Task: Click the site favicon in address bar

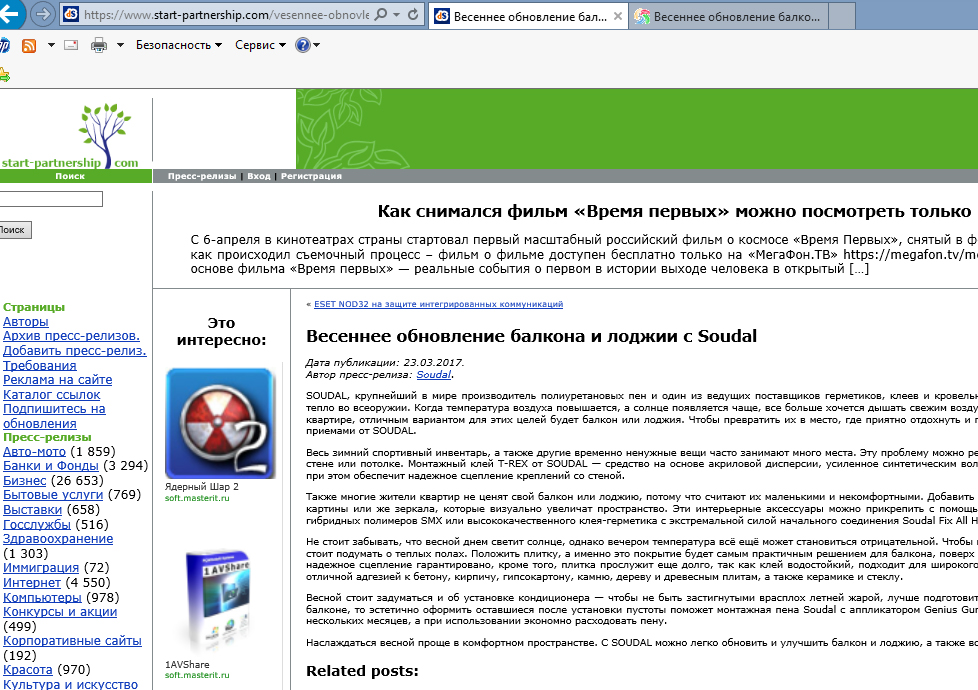Action: pos(71,14)
